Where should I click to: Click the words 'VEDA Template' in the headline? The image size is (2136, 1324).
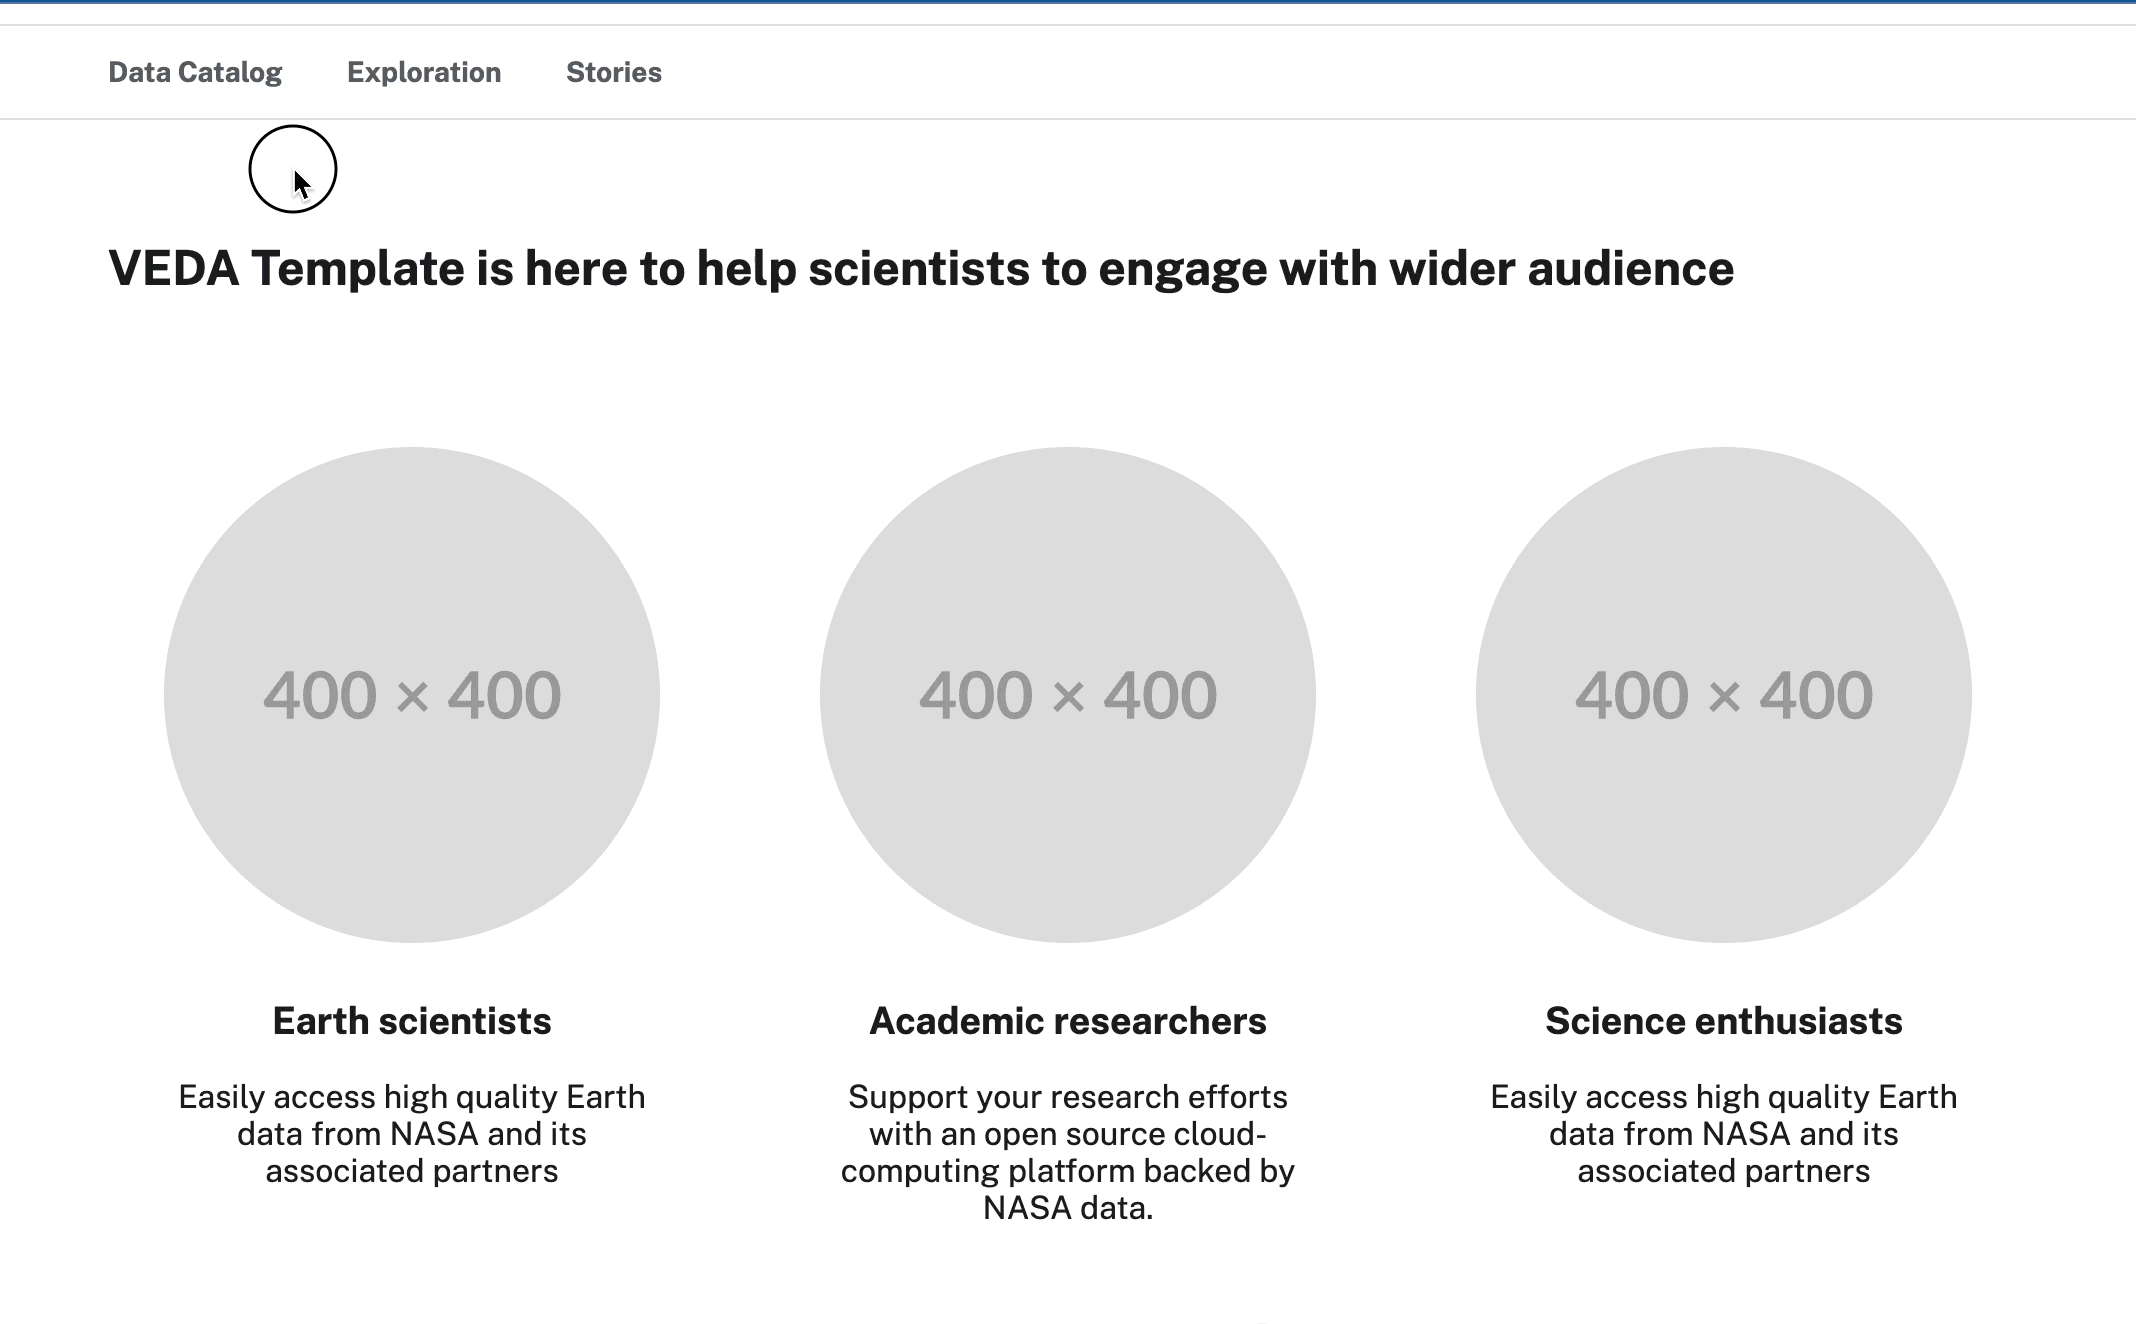(286, 269)
